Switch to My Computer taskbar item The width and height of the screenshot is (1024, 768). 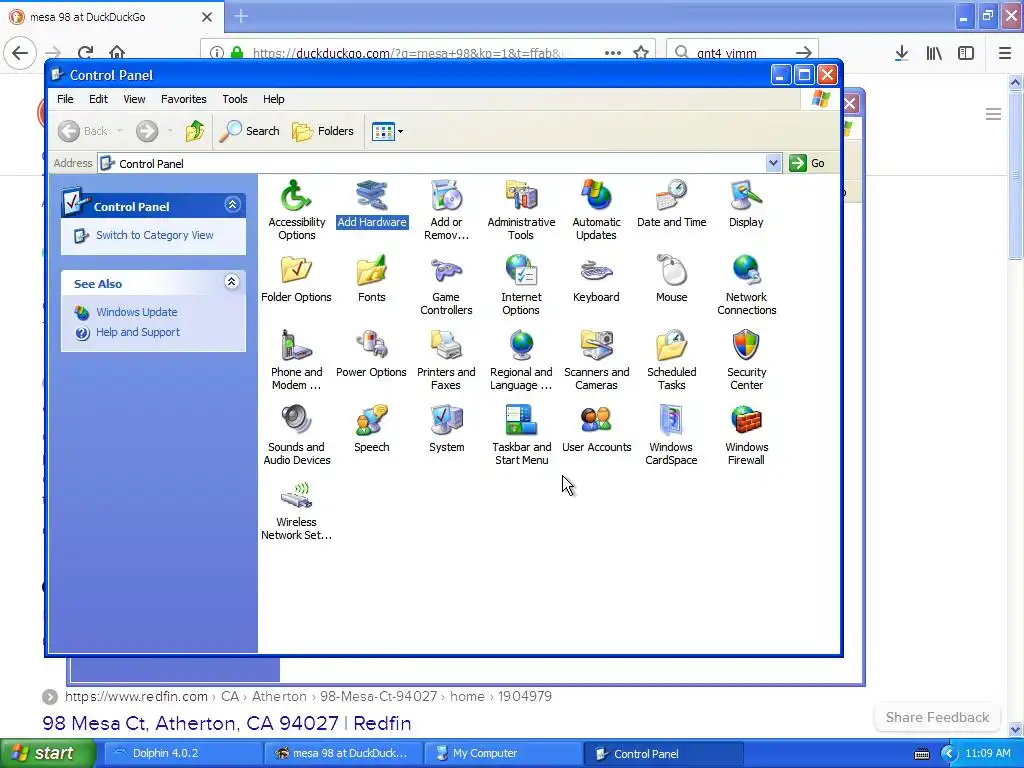(x=503, y=754)
